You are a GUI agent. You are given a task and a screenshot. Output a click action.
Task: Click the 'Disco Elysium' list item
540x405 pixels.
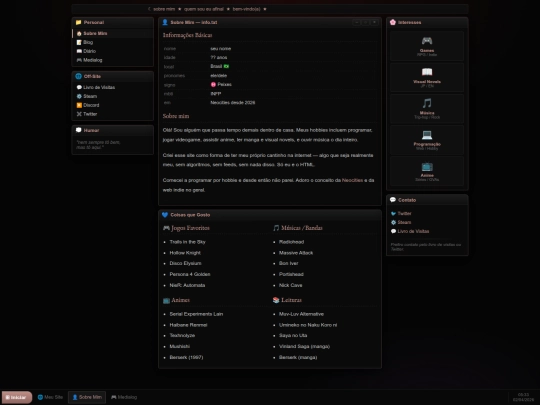pyautogui.click(x=185, y=263)
